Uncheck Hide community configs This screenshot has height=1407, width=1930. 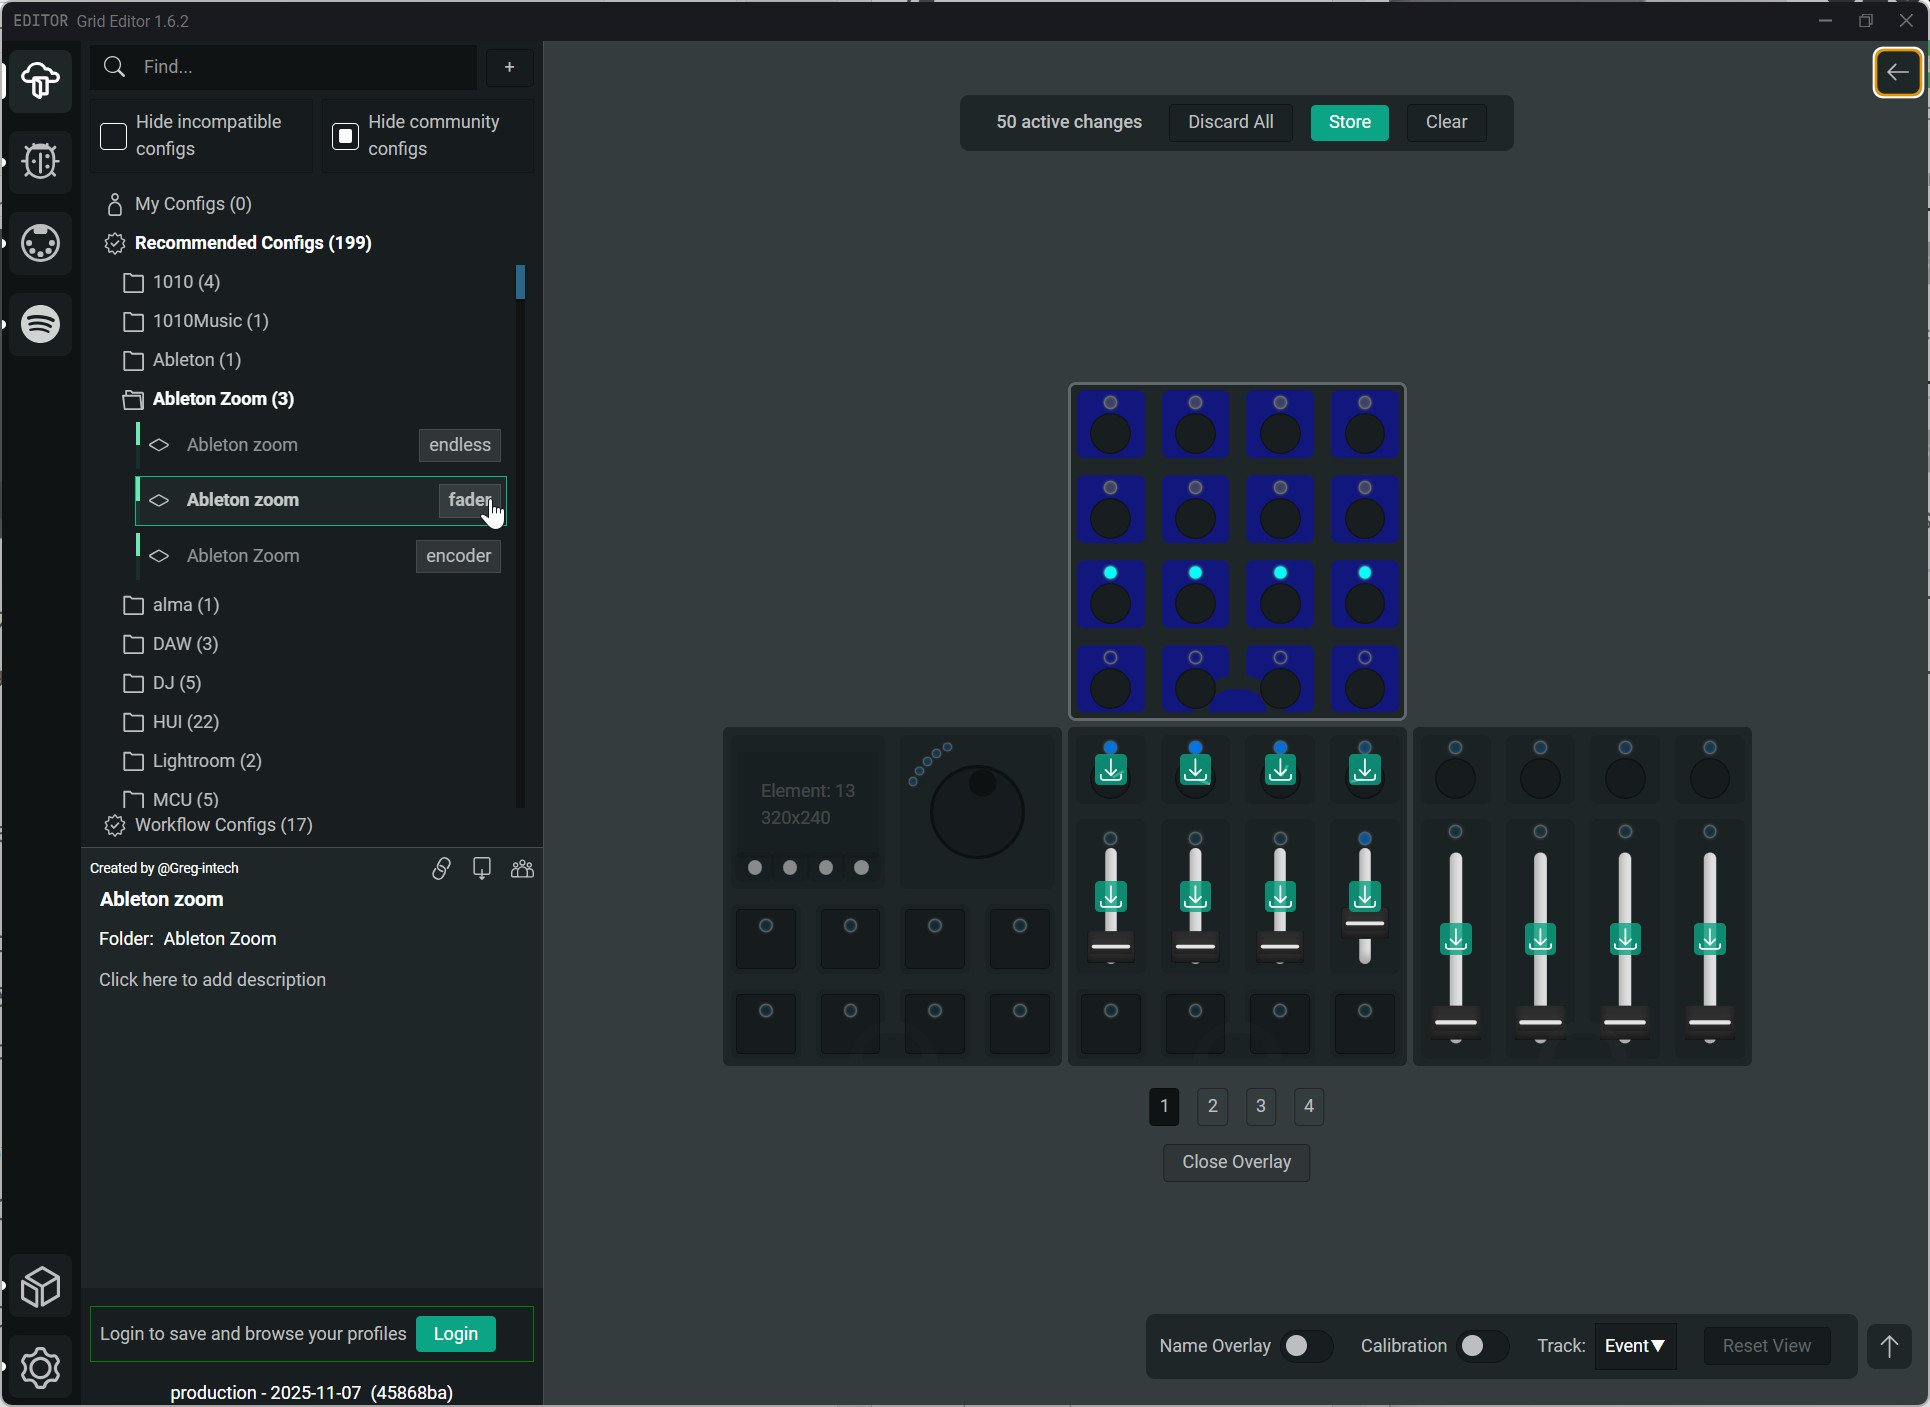[346, 136]
